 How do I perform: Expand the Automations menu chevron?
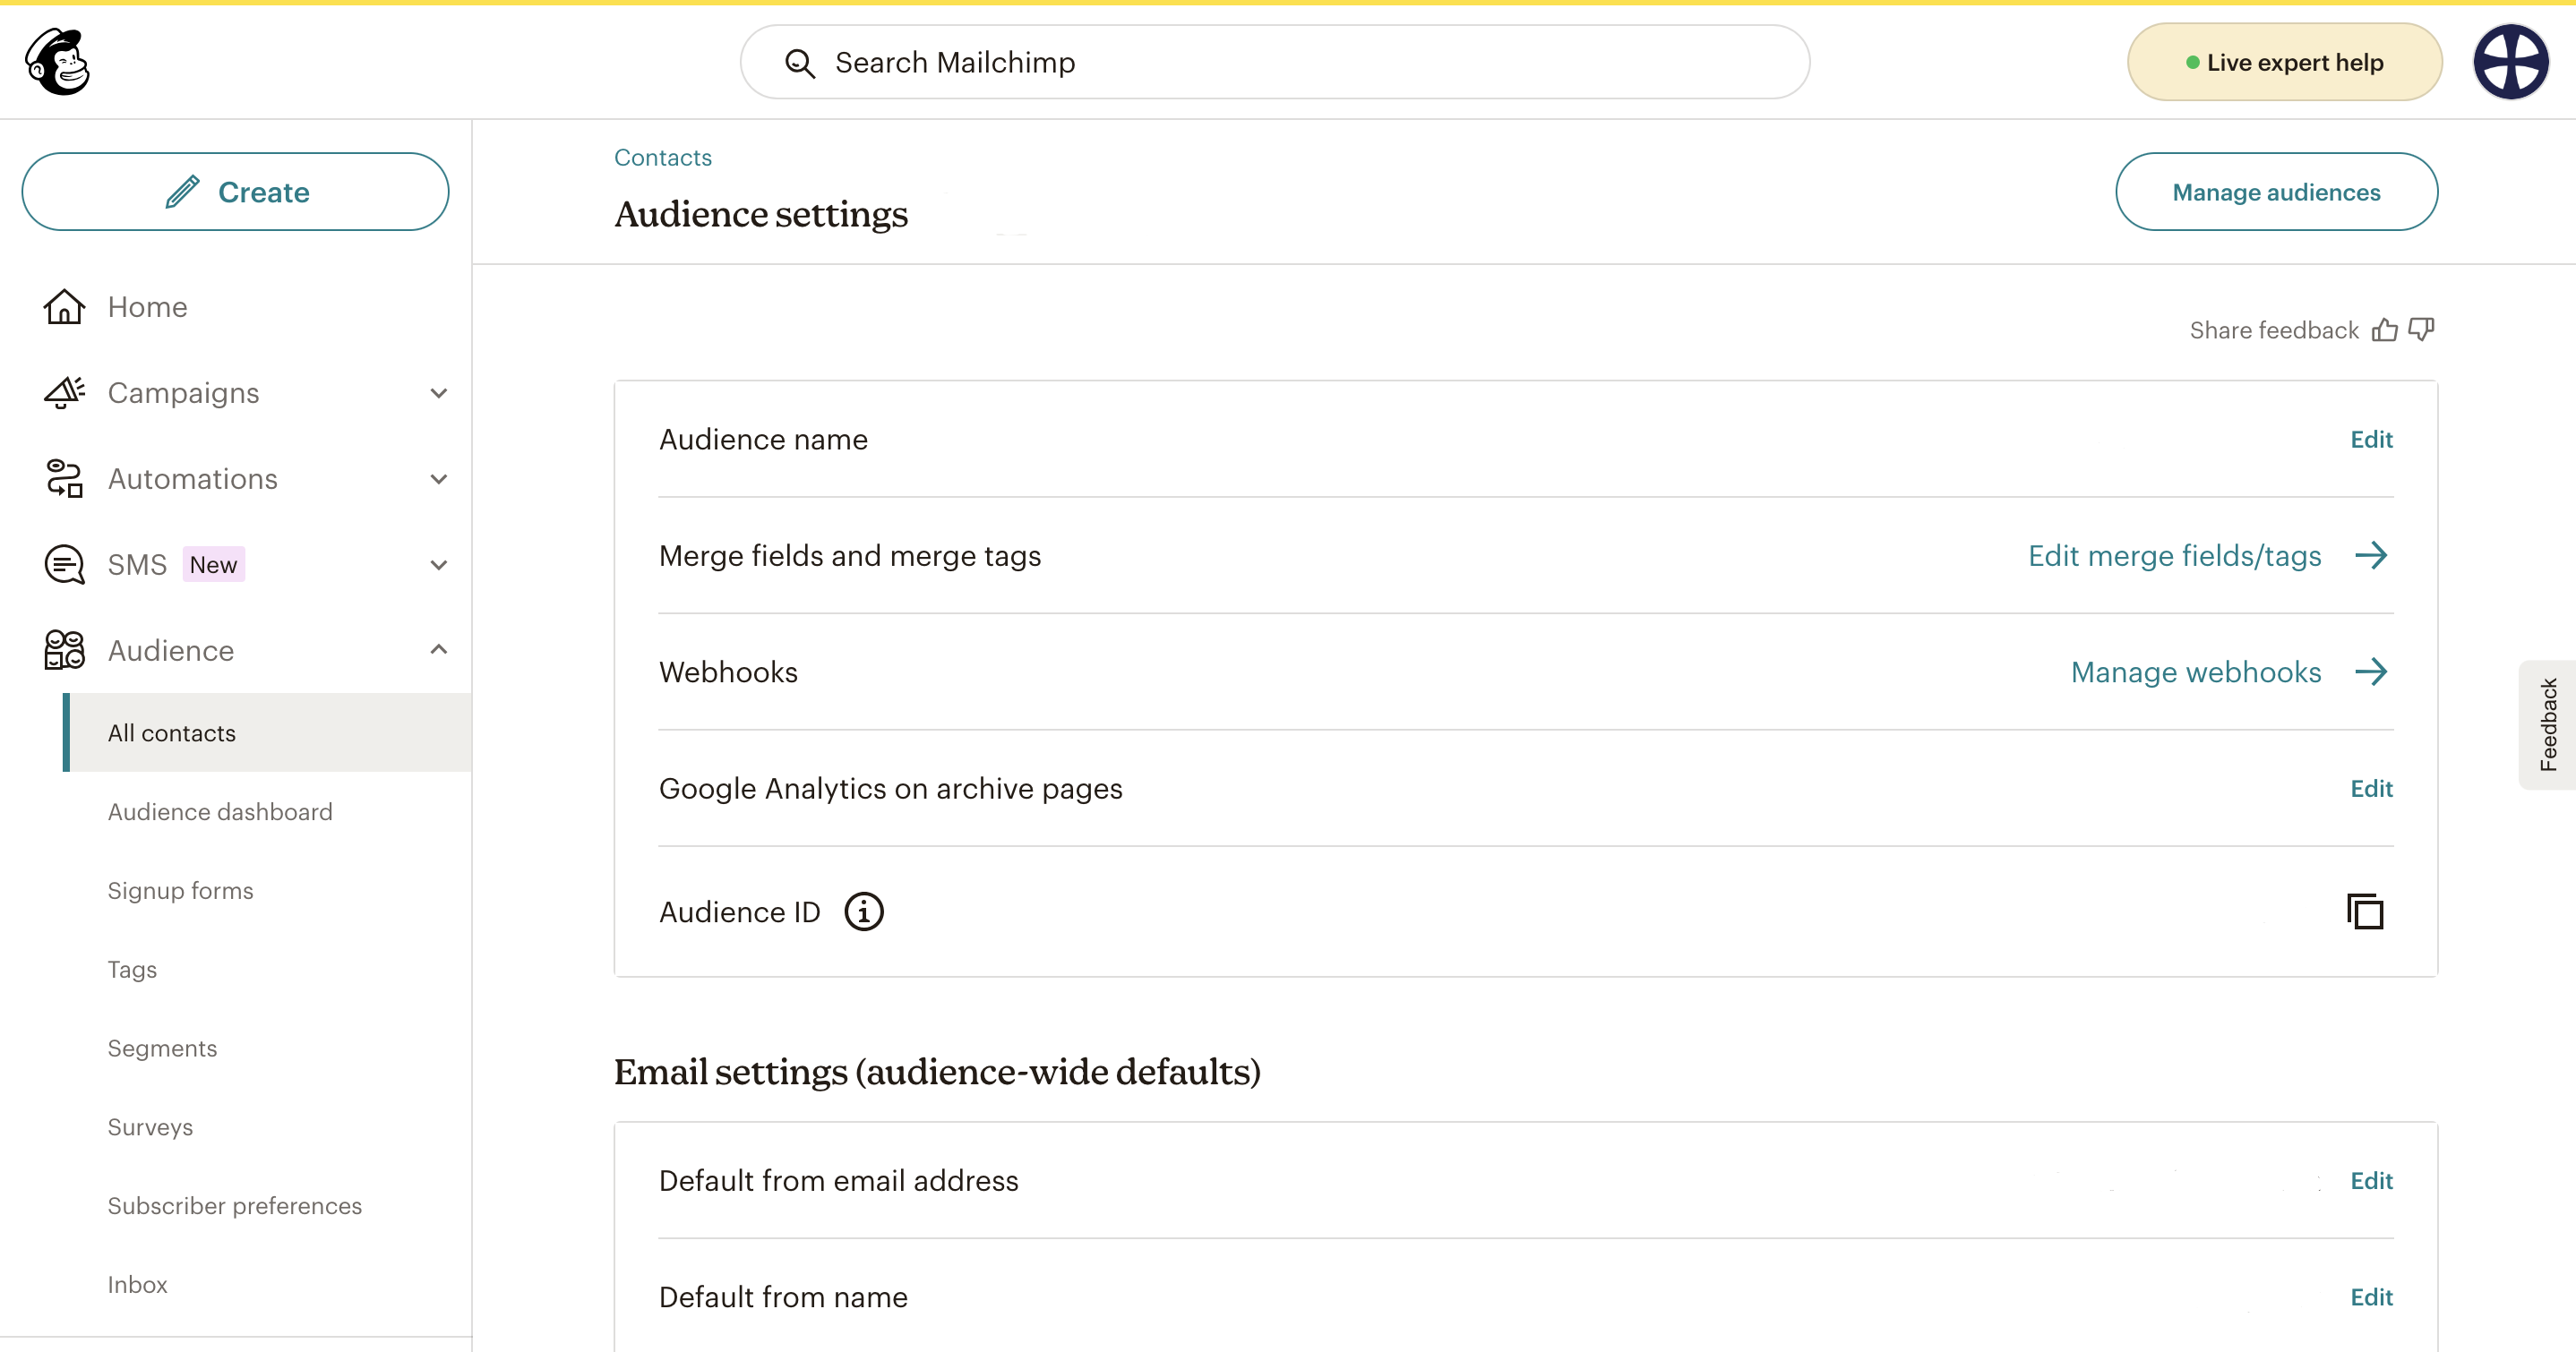pyautogui.click(x=438, y=479)
